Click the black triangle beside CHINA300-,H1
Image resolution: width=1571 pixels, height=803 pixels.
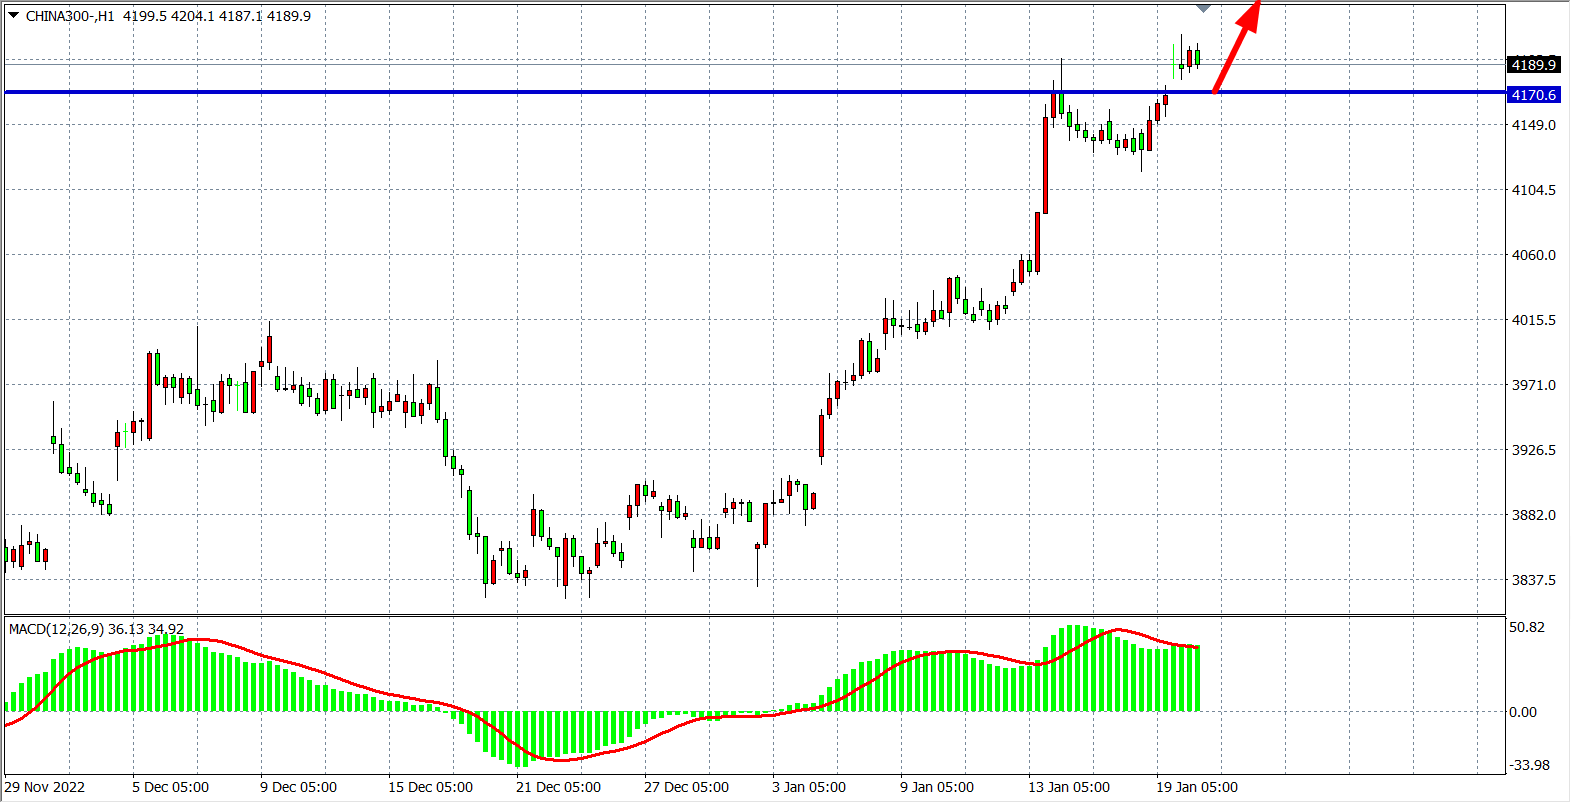[x=13, y=15]
